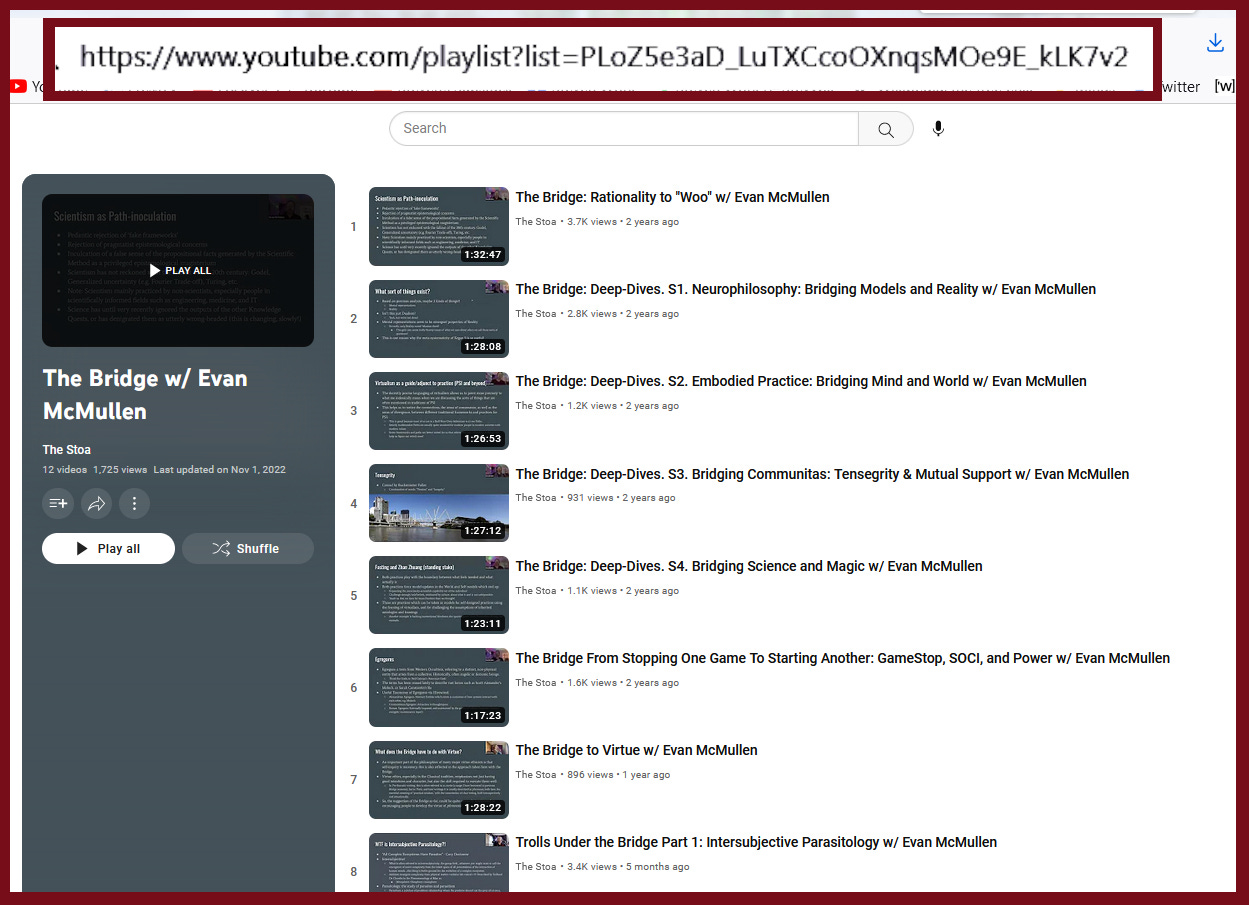The height and width of the screenshot is (905, 1249).
Task: Click the "1,725 views" playlist text
Action: pyautogui.click(x=120, y=470)
